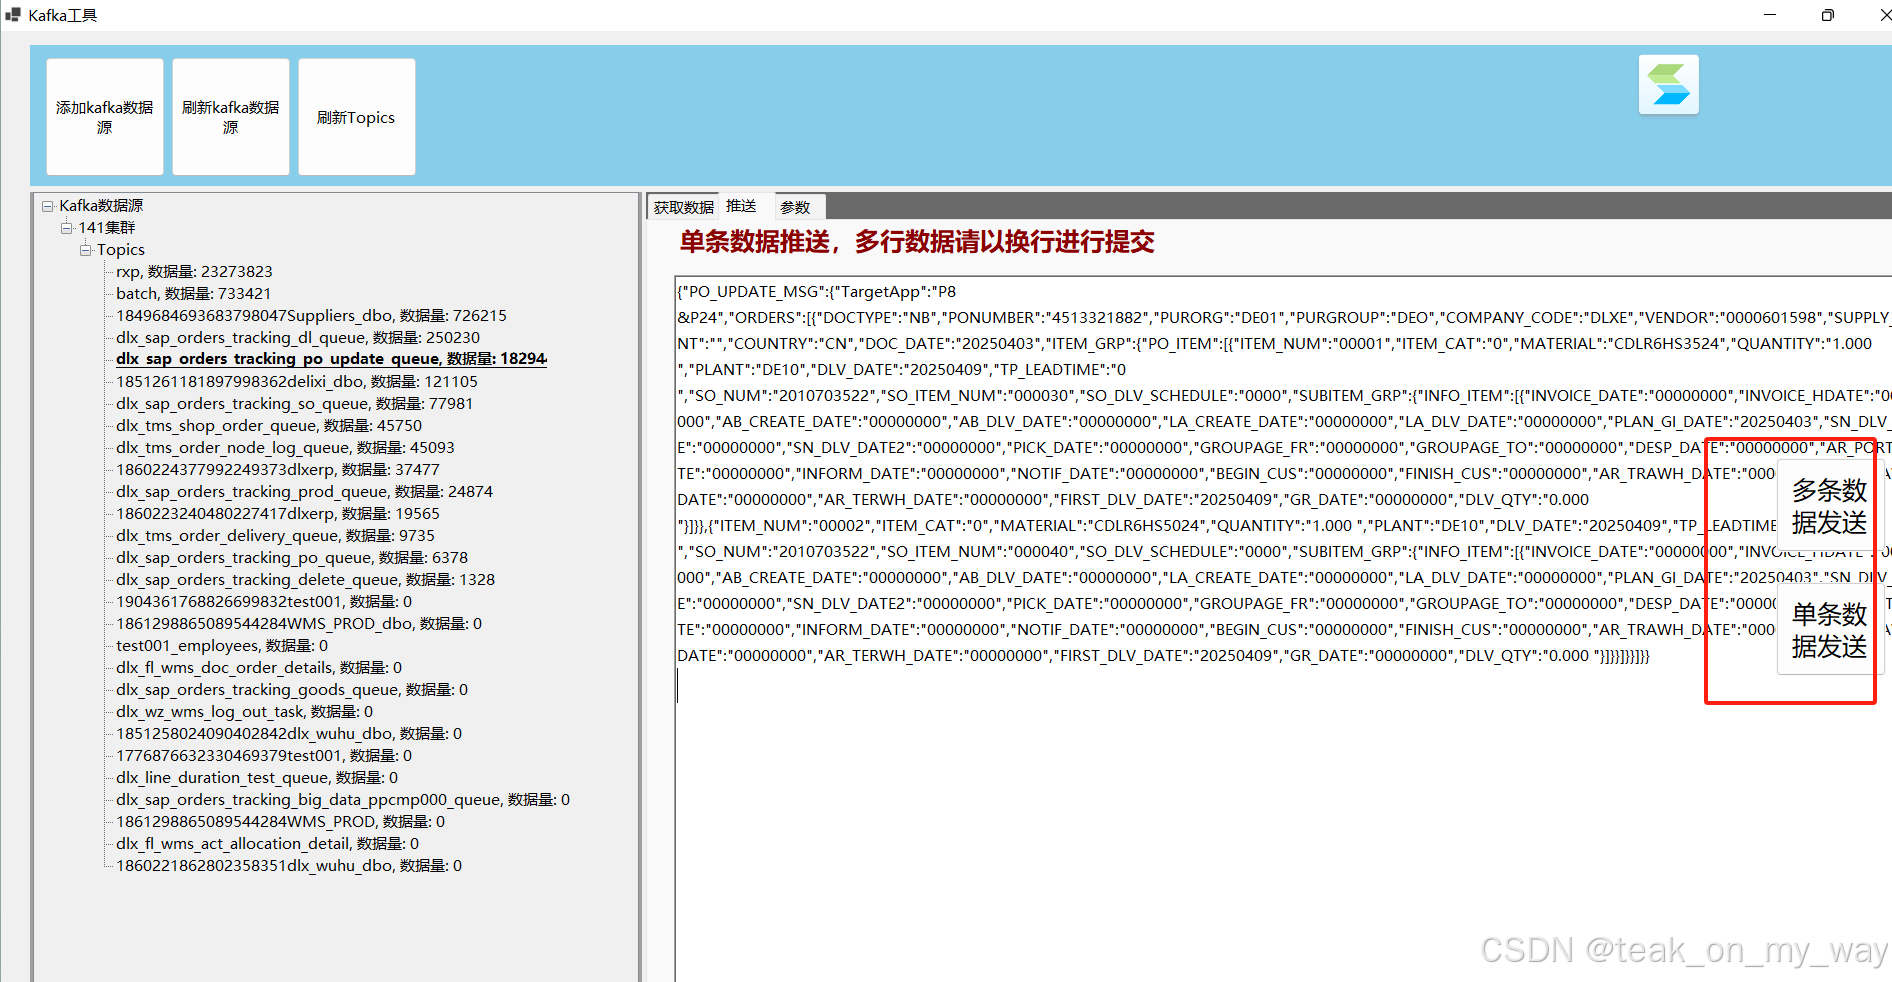Screen dimensions: 1892x982
Task: Select topic dlx_sap_orders_tracking_prod_queue
Action: 304,492
